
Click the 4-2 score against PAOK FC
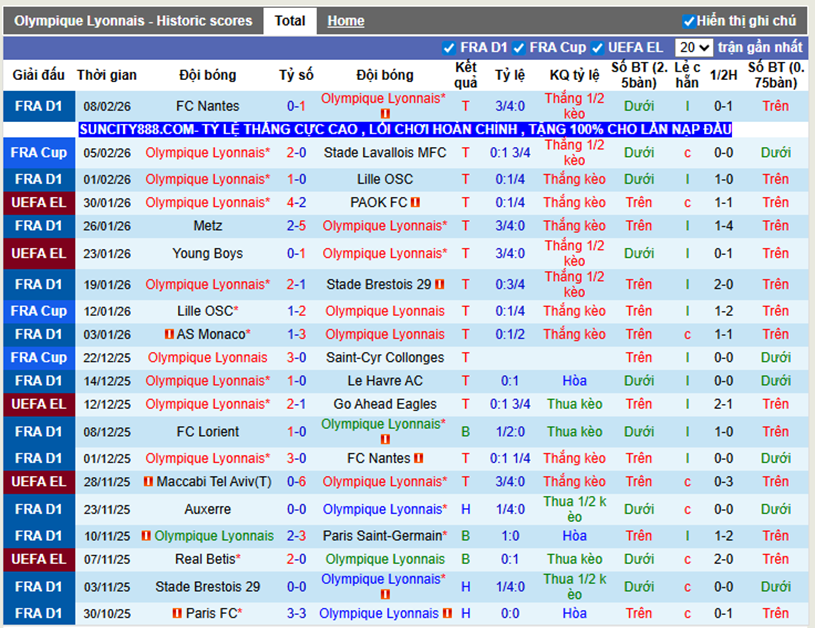click(x=296, y=202)
